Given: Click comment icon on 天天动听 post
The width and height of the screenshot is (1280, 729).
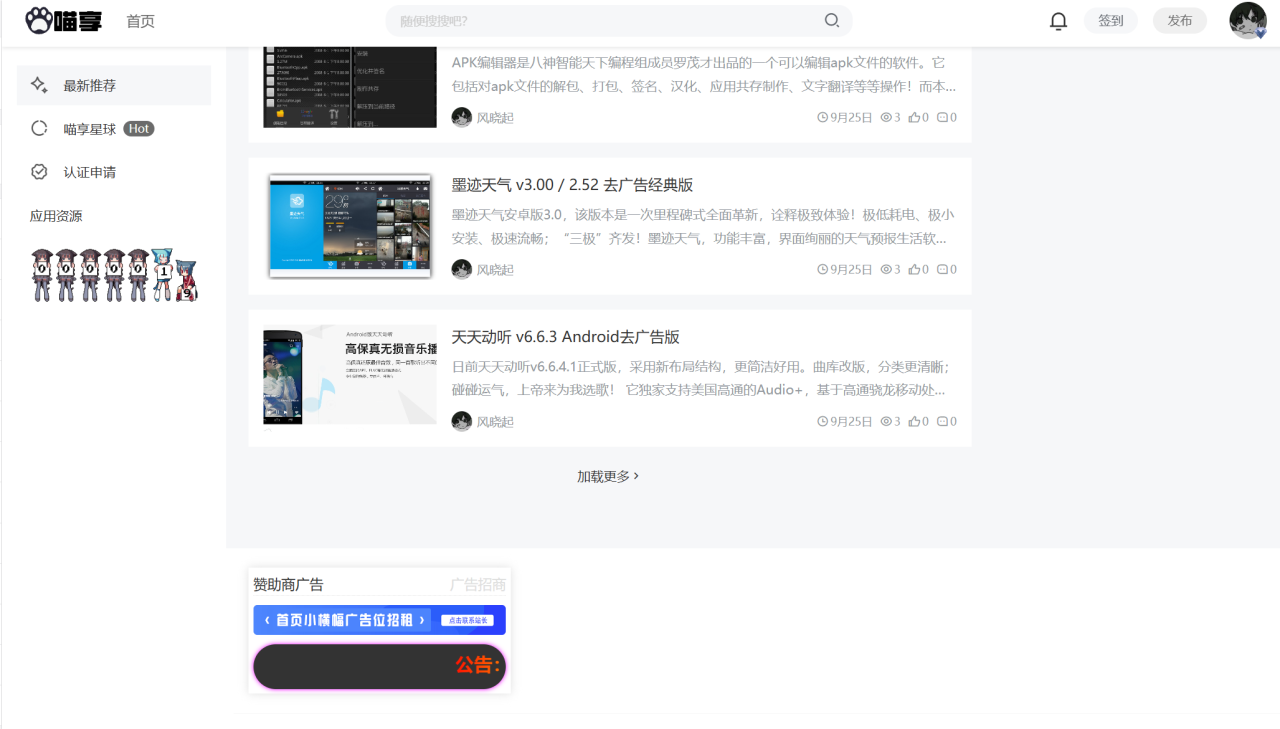Looking at the screenshot, I should pyautogui.click(x=942, y=421).
